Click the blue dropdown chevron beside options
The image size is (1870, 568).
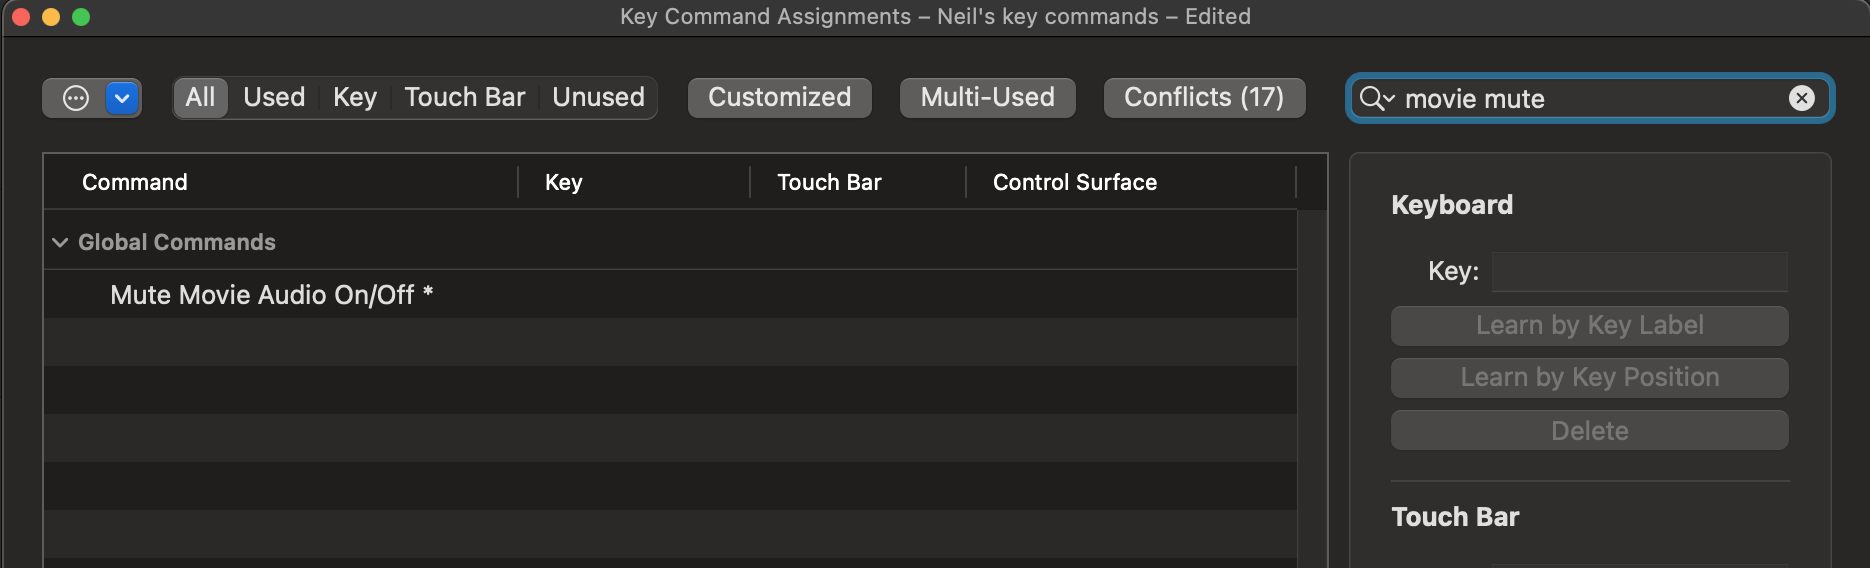point(122,98)
